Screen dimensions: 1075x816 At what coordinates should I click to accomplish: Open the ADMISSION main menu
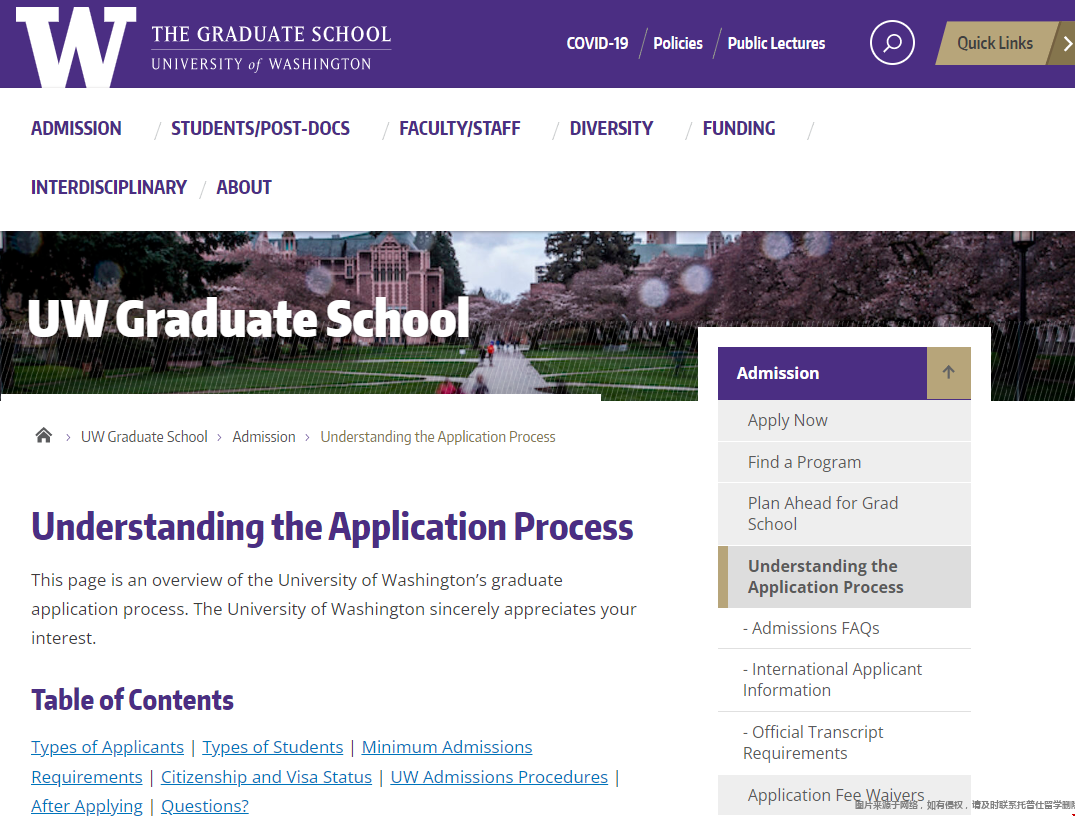[76, 128]
